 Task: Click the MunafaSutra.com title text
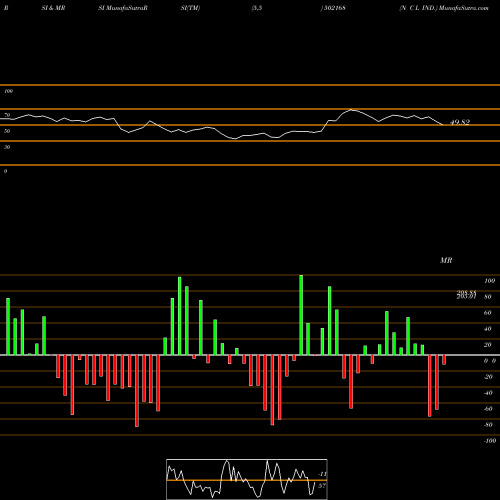[464, 8]
